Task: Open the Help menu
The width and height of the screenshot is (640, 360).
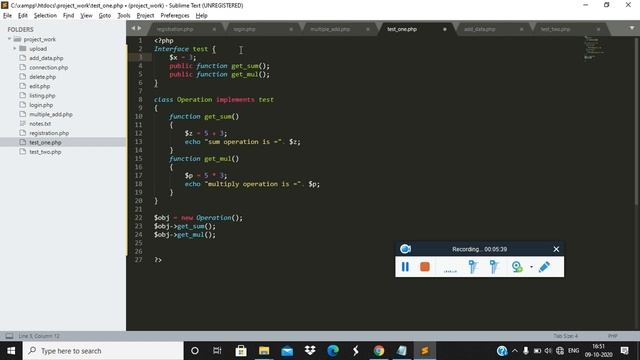Action: [x=201, y=16]
